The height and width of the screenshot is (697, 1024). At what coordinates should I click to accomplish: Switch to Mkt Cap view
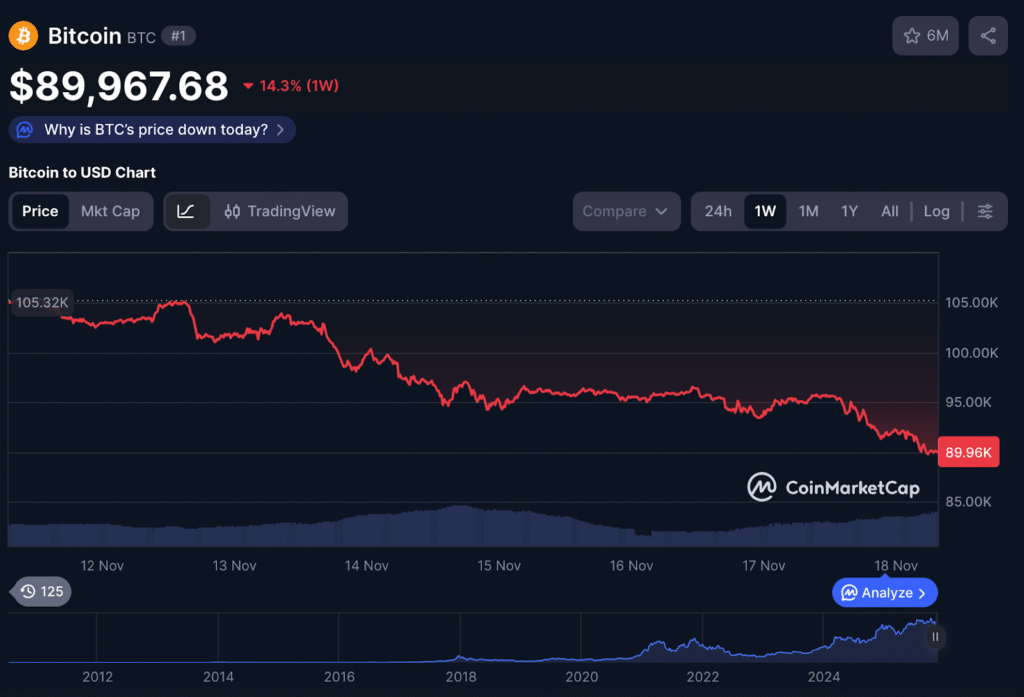pos(110,211)
